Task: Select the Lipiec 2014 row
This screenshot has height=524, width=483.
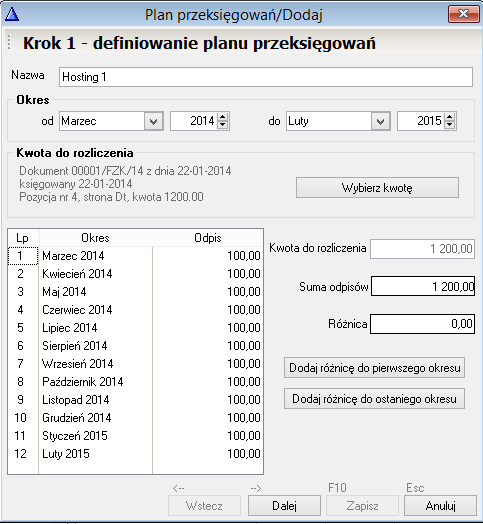Action: 135,328
